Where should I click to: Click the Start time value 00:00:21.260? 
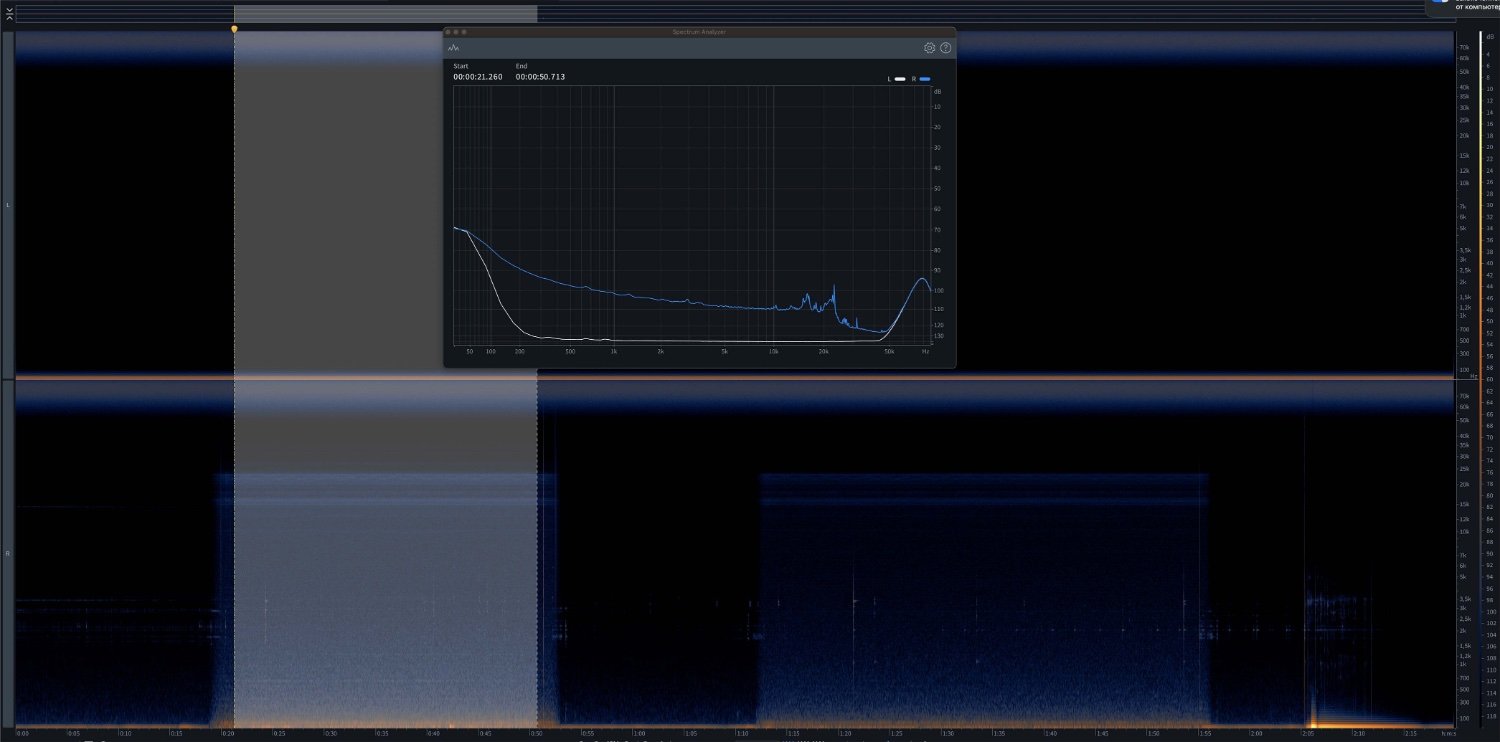click(x=478, y=77)
